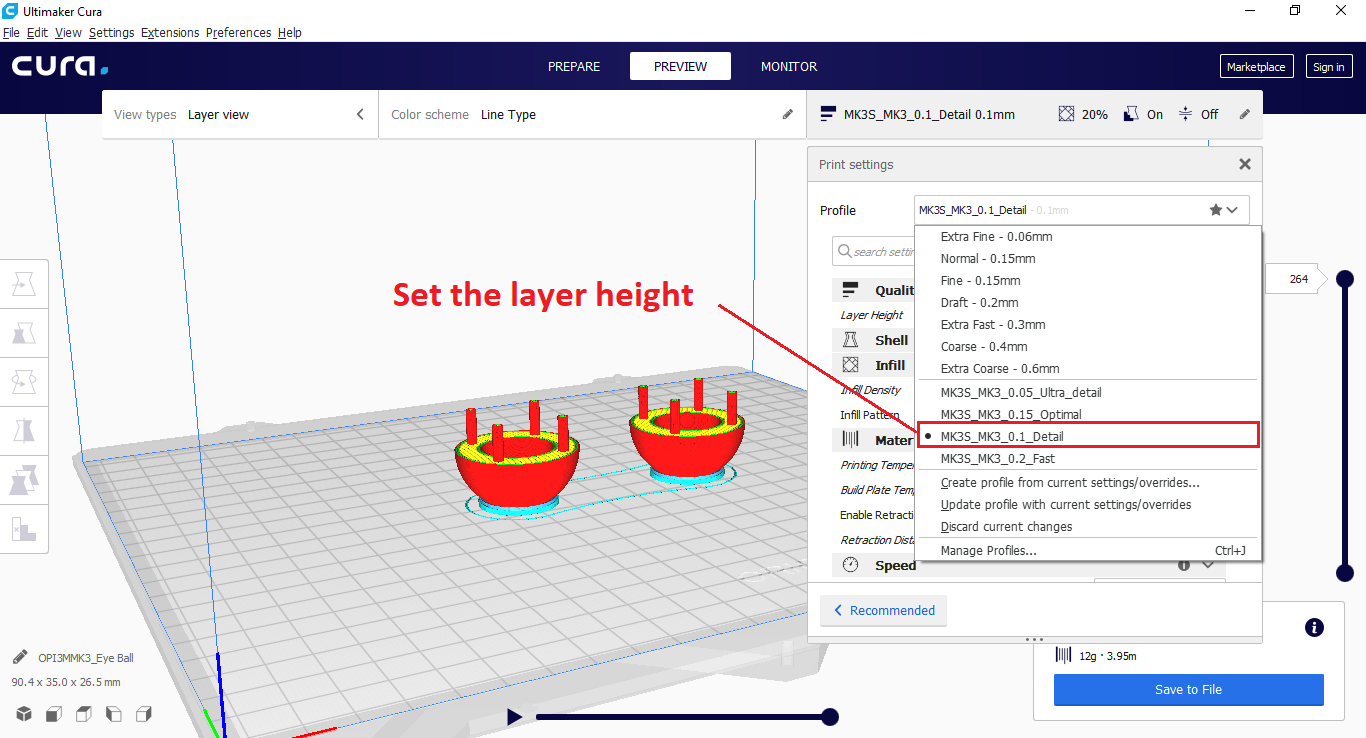
Task: Select the MK3S_MK3_0.05_Ultra_detail profile
Action: tap(1089, 393)
